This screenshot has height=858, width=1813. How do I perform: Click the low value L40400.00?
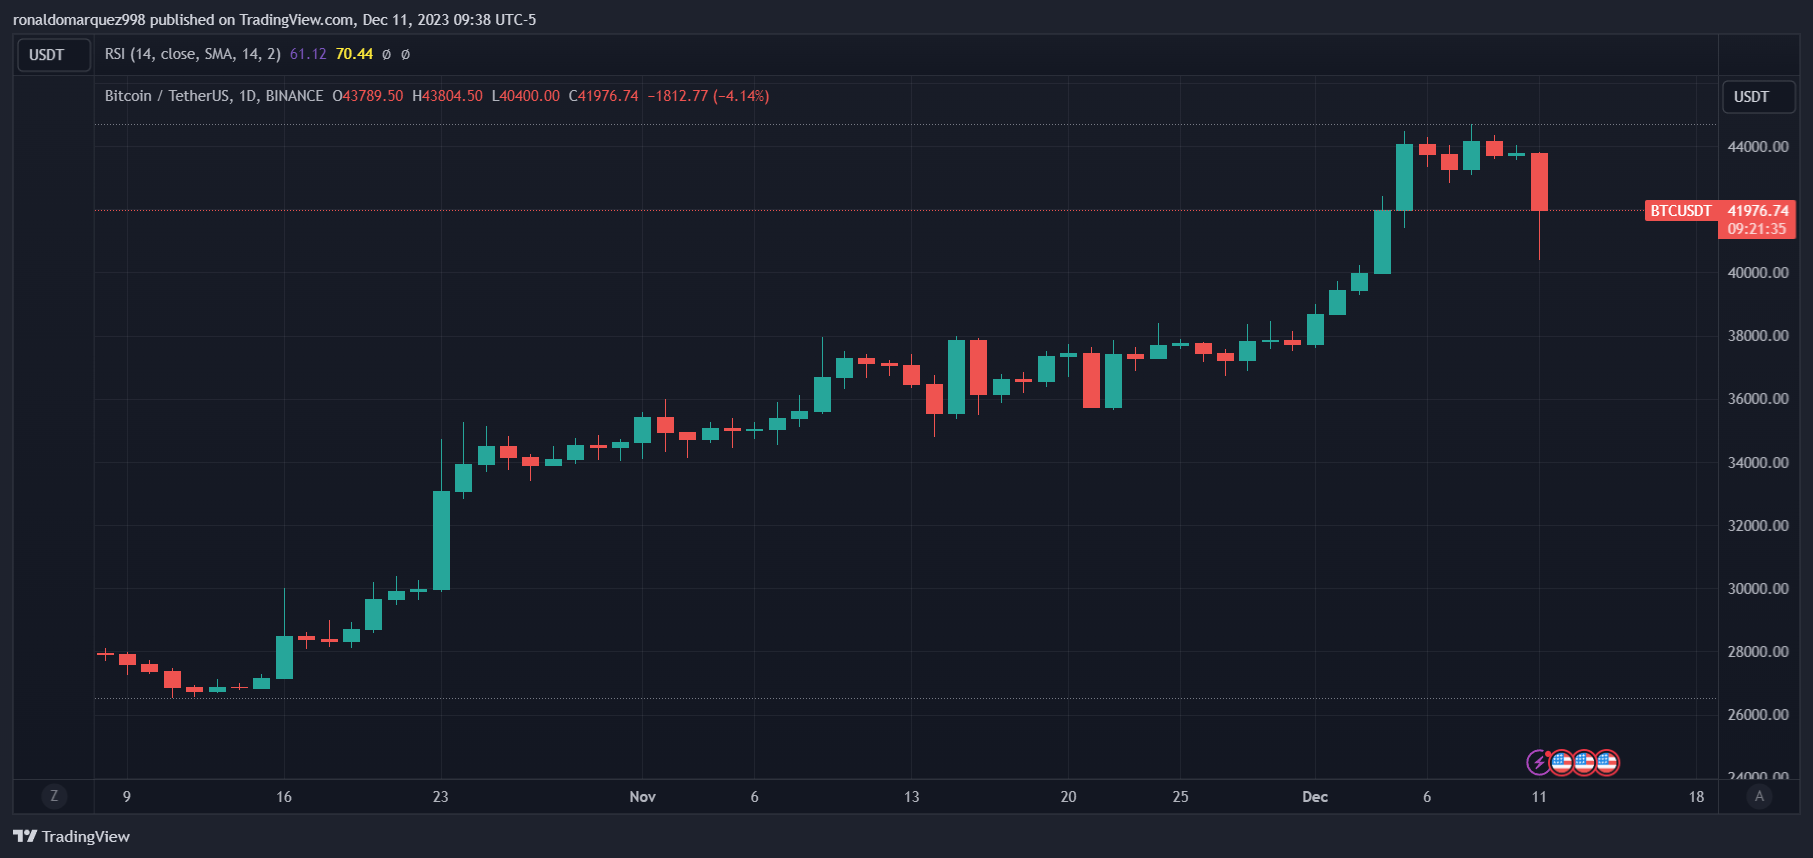click(x=526, y=96)
